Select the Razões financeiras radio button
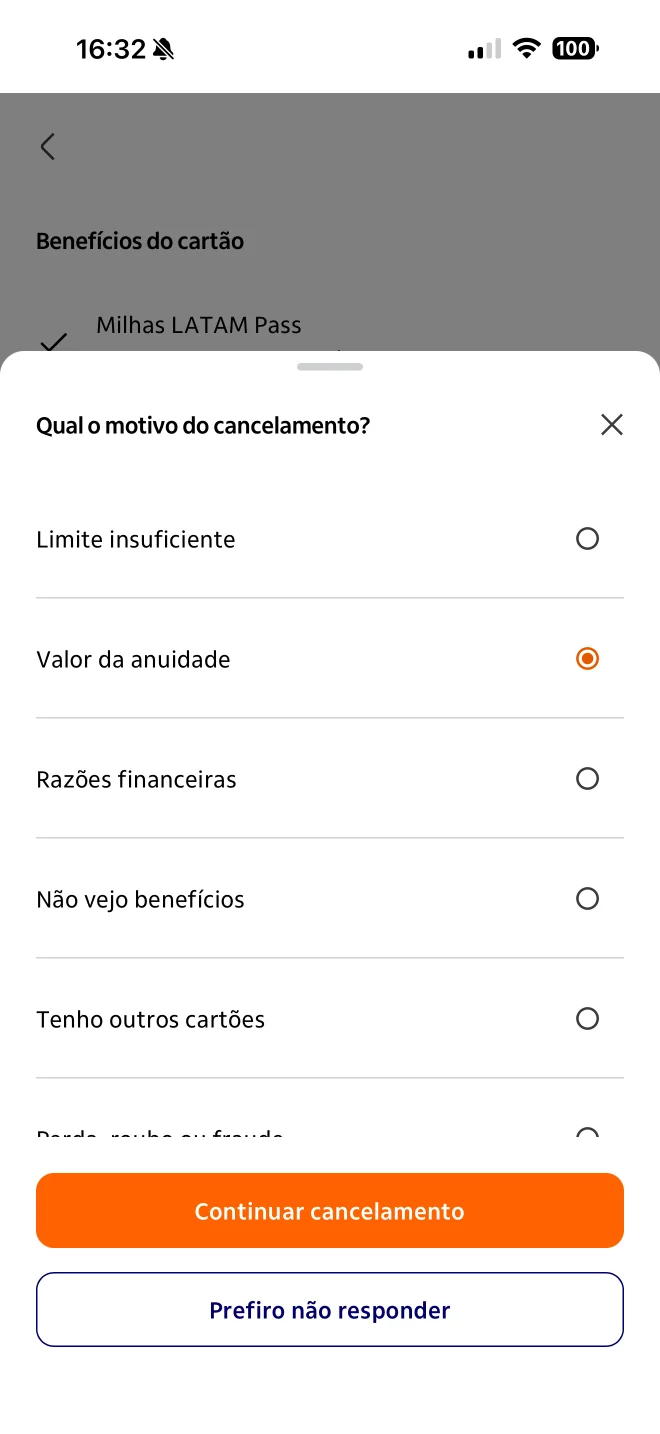660x1434 pixels. [x=588, y=779]
